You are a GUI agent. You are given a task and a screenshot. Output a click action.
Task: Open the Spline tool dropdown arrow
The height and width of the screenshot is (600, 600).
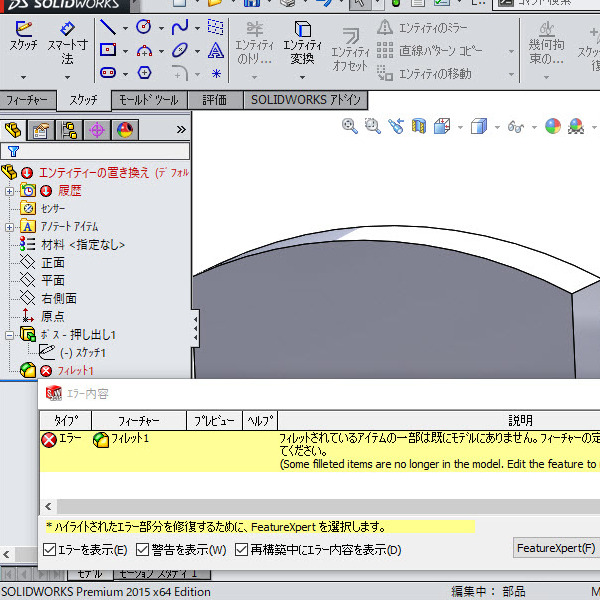[197, 28]
